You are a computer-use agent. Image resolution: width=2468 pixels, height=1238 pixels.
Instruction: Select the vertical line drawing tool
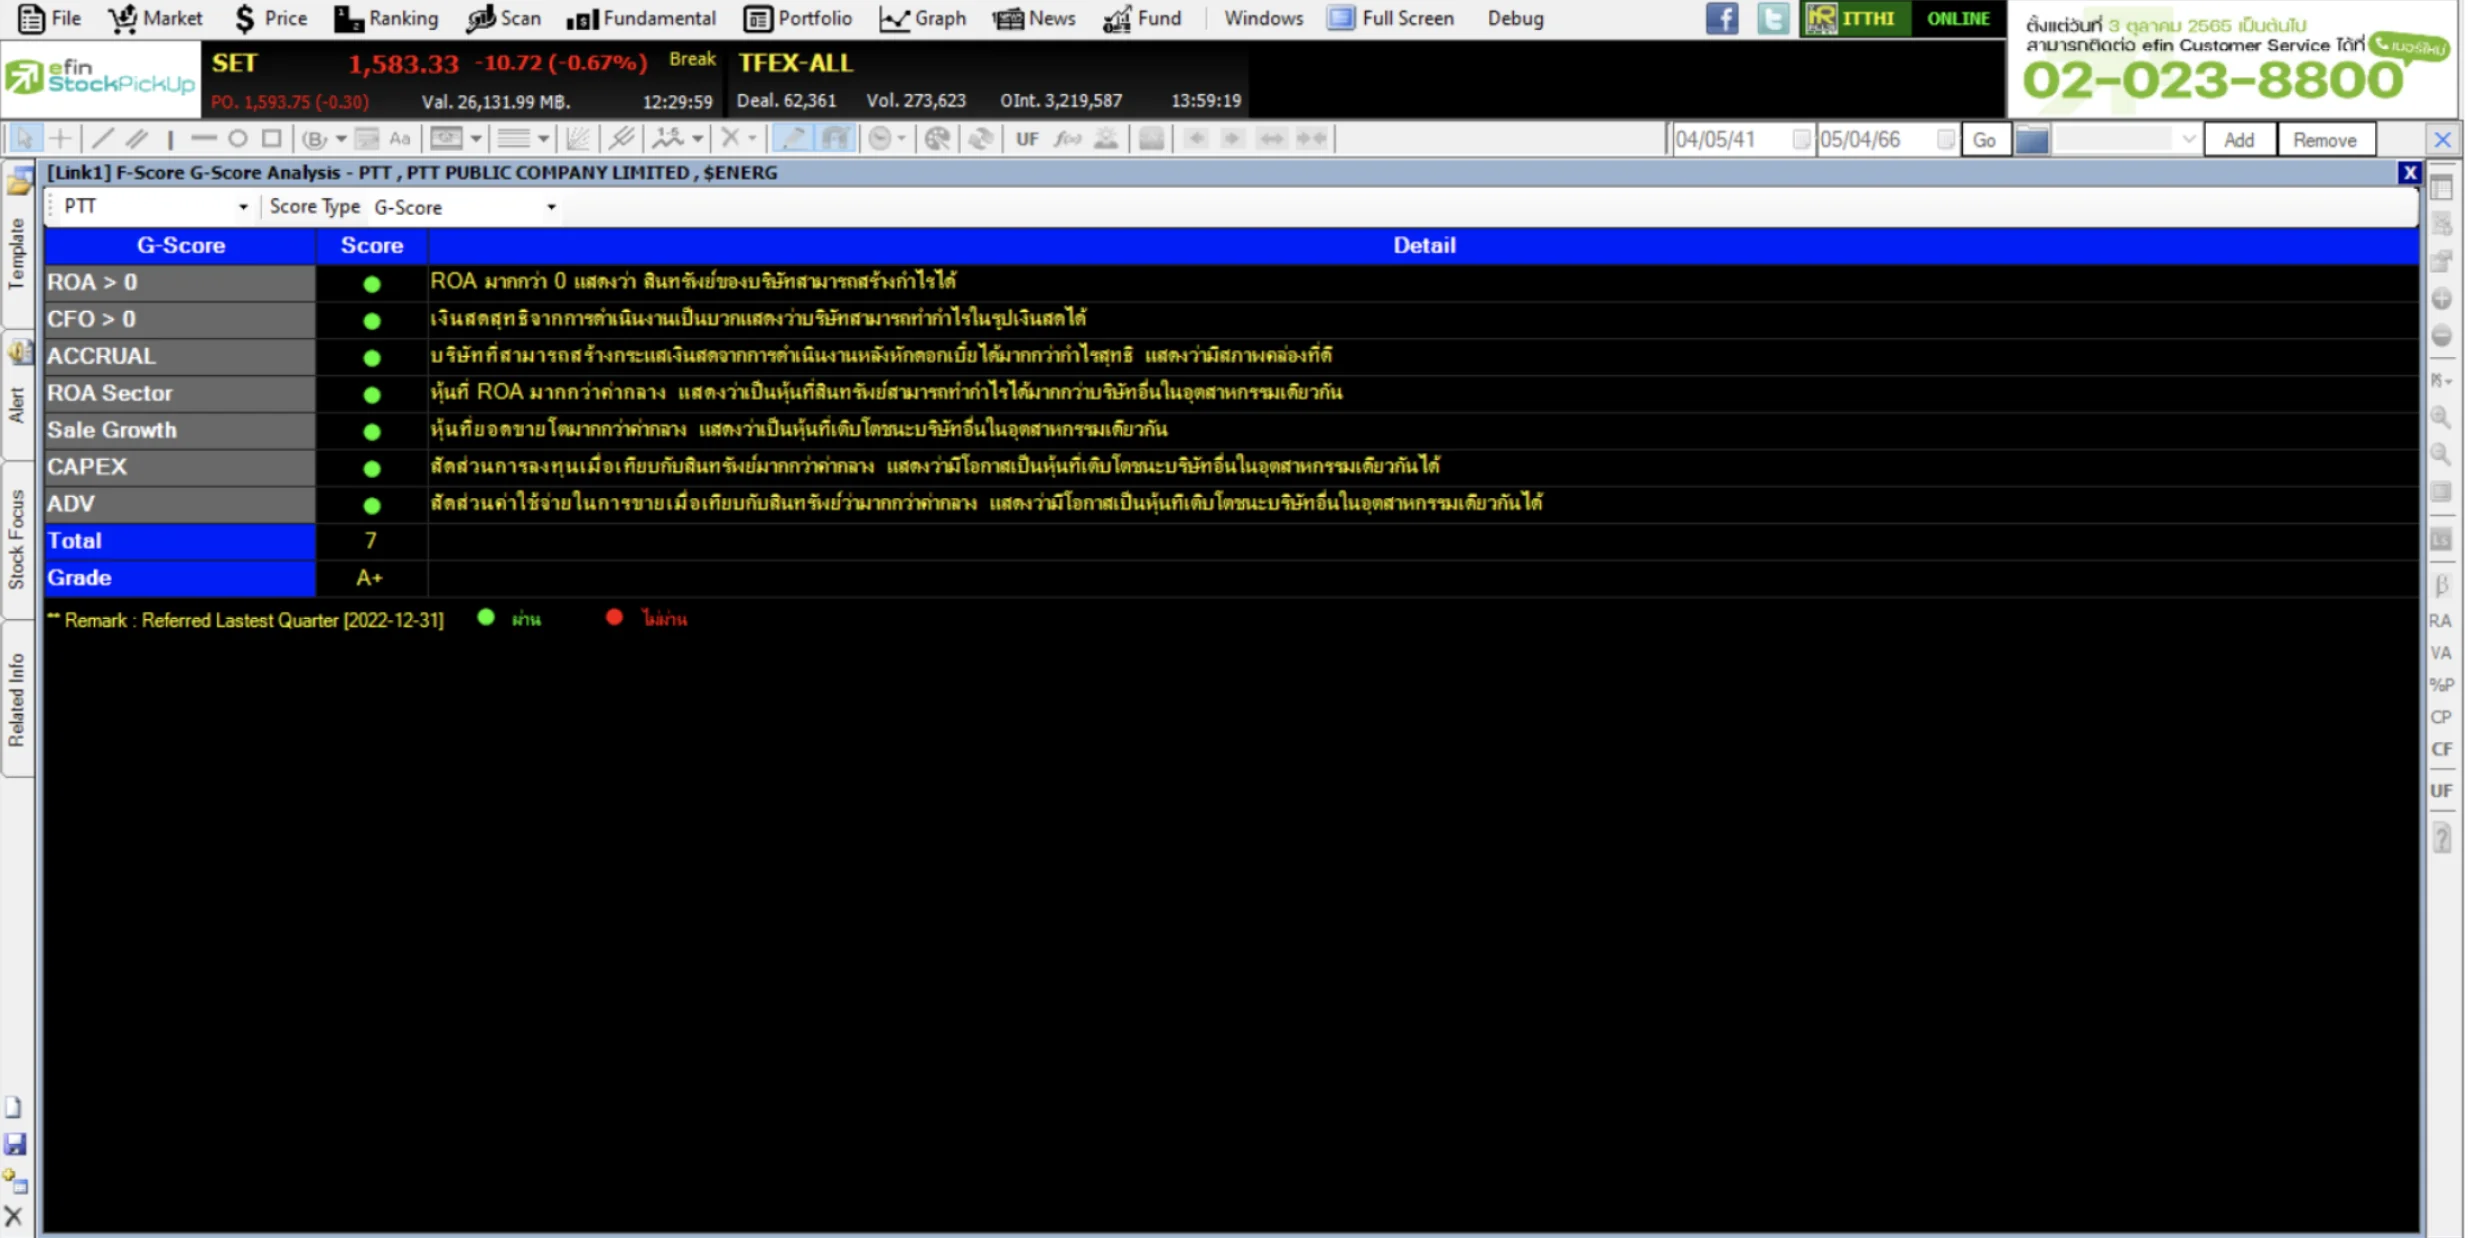170,139
